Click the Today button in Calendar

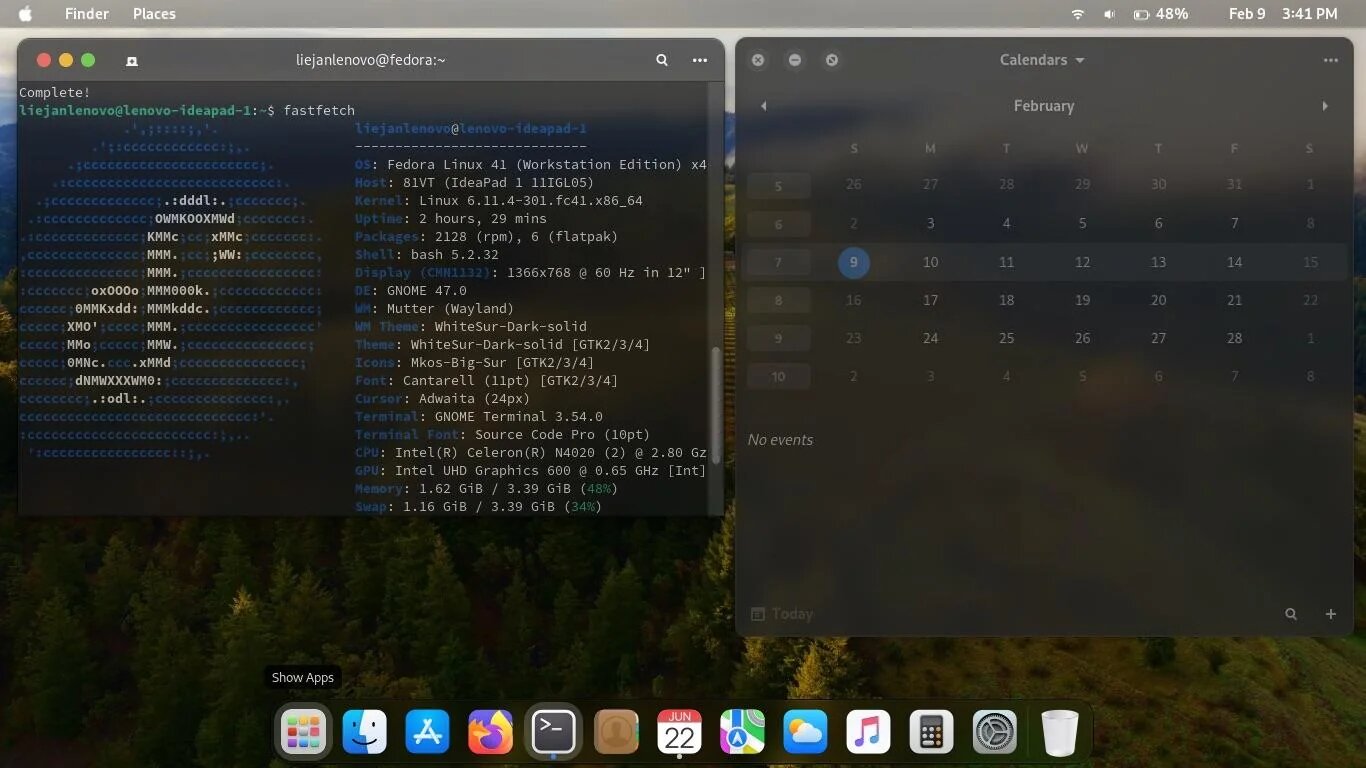pos(782,614)
